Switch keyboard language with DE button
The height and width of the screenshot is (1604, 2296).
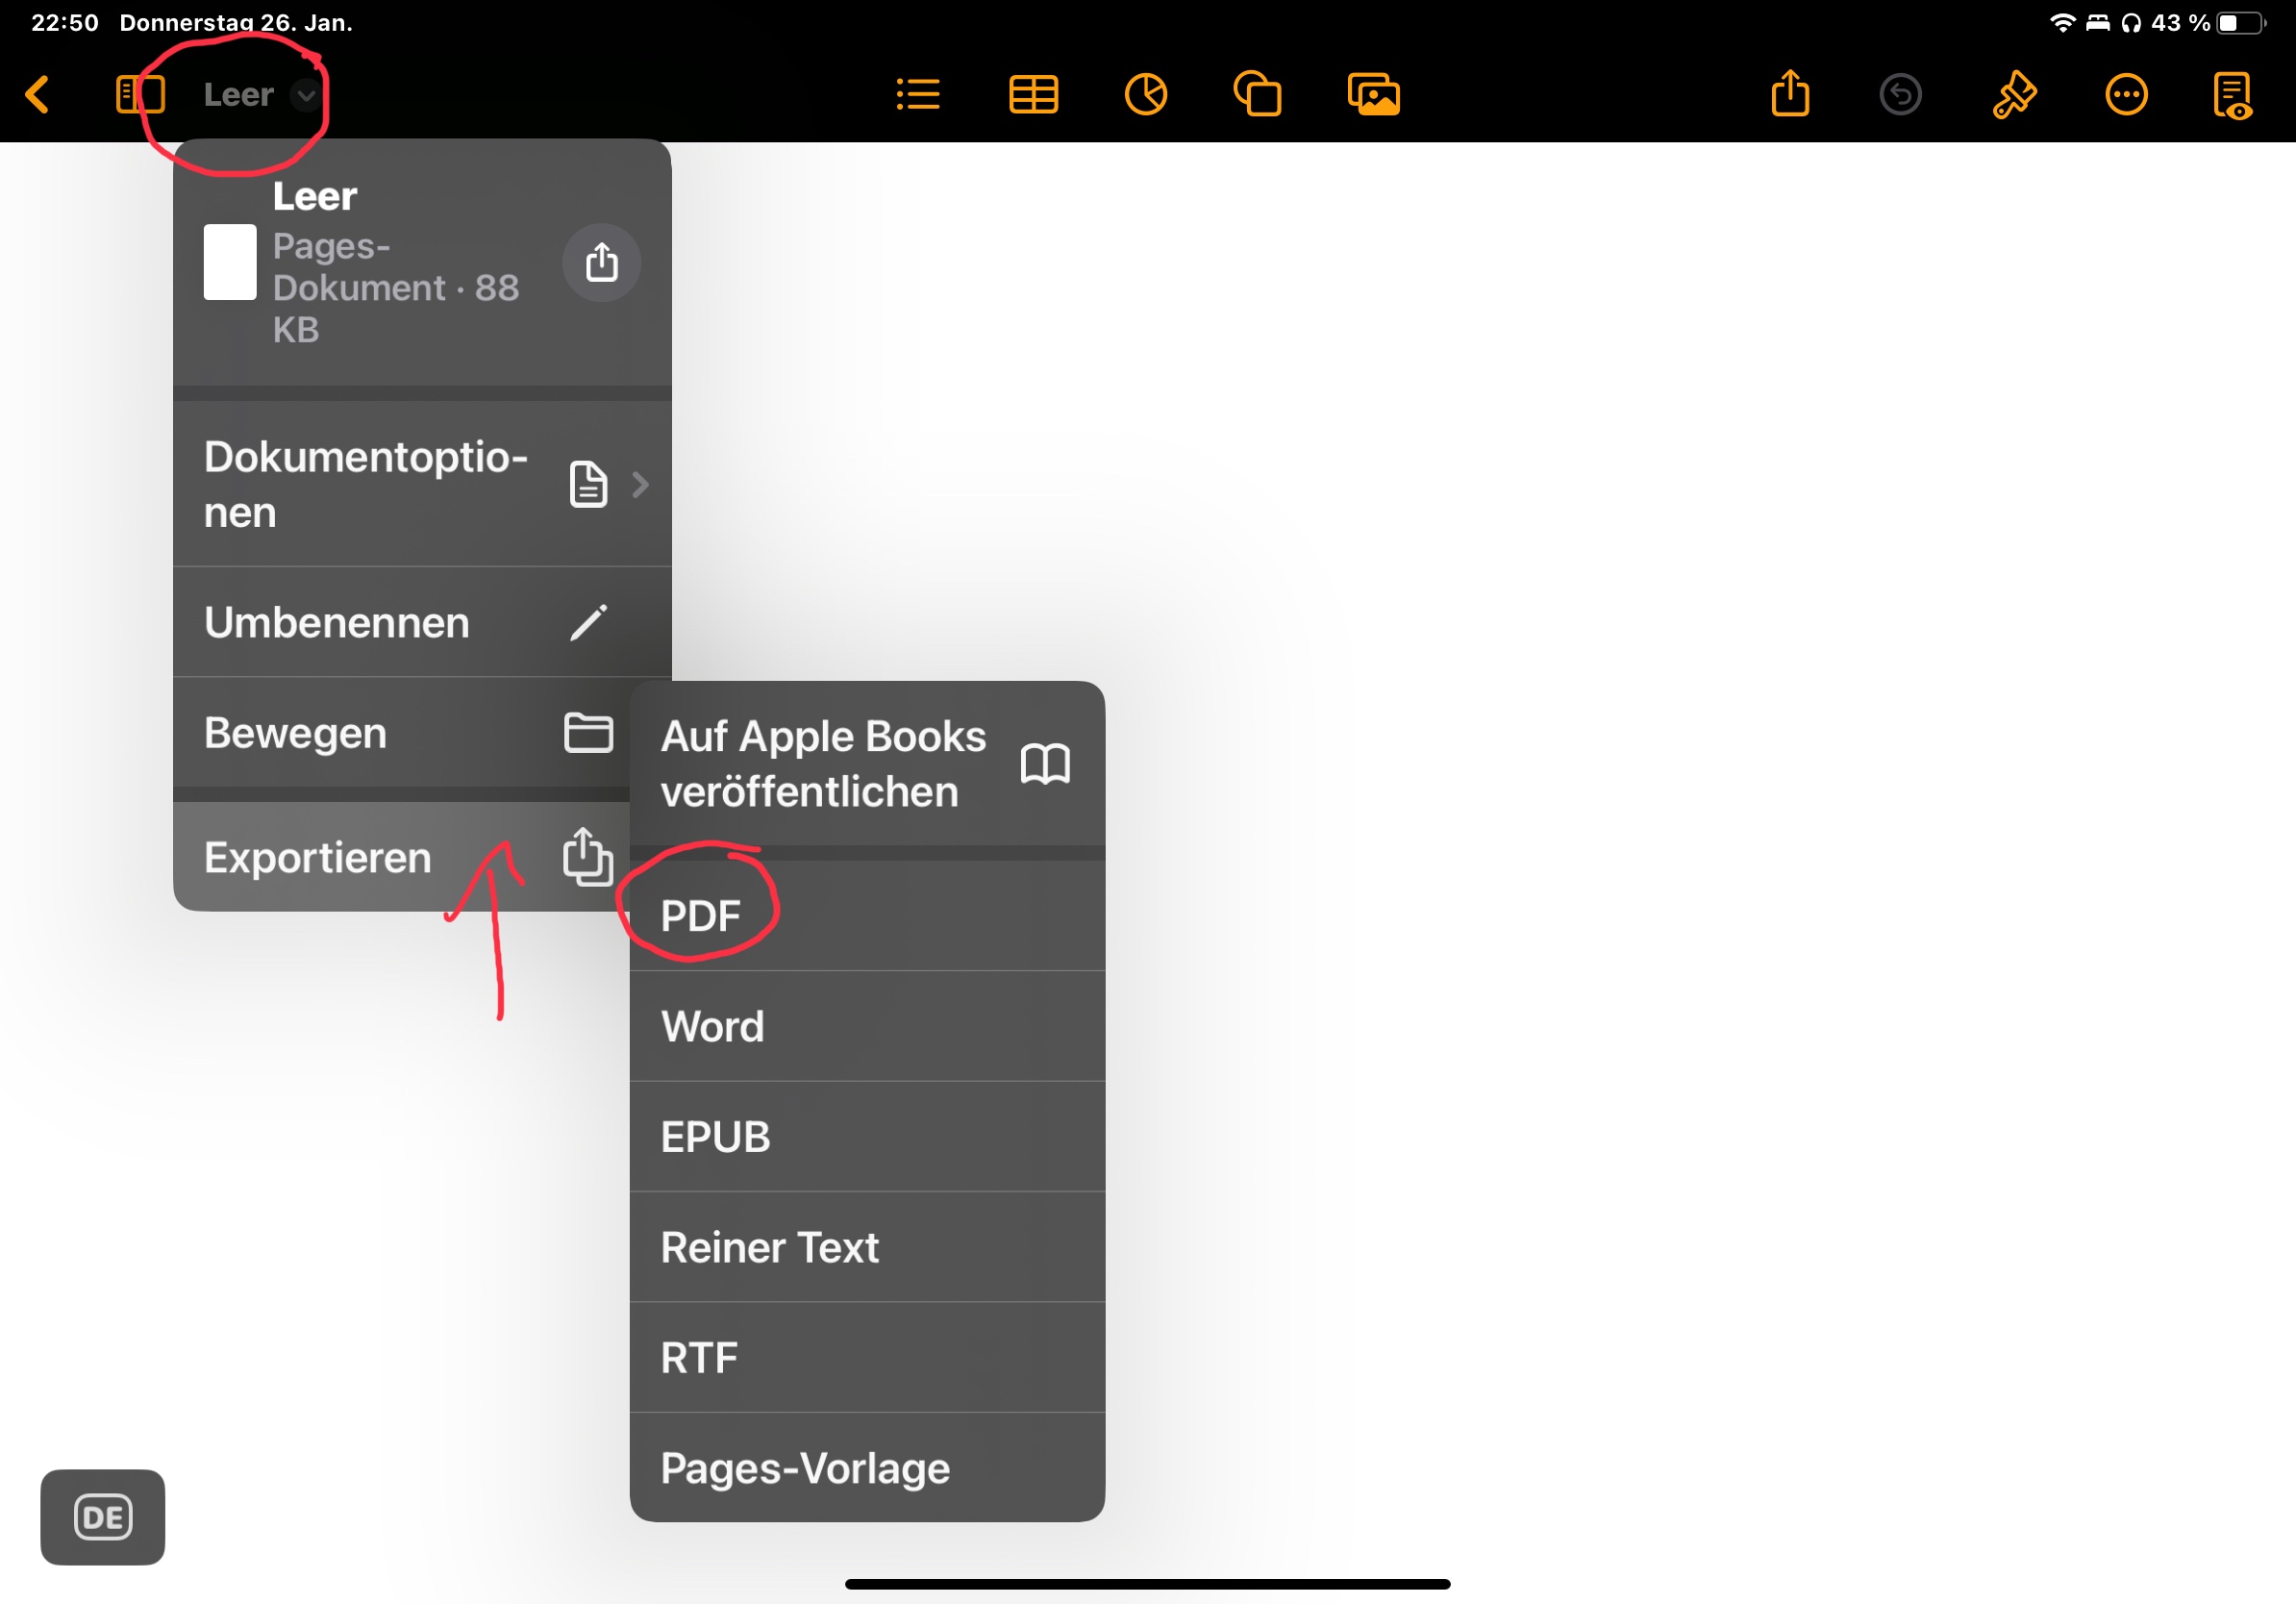click(103, 1517)
